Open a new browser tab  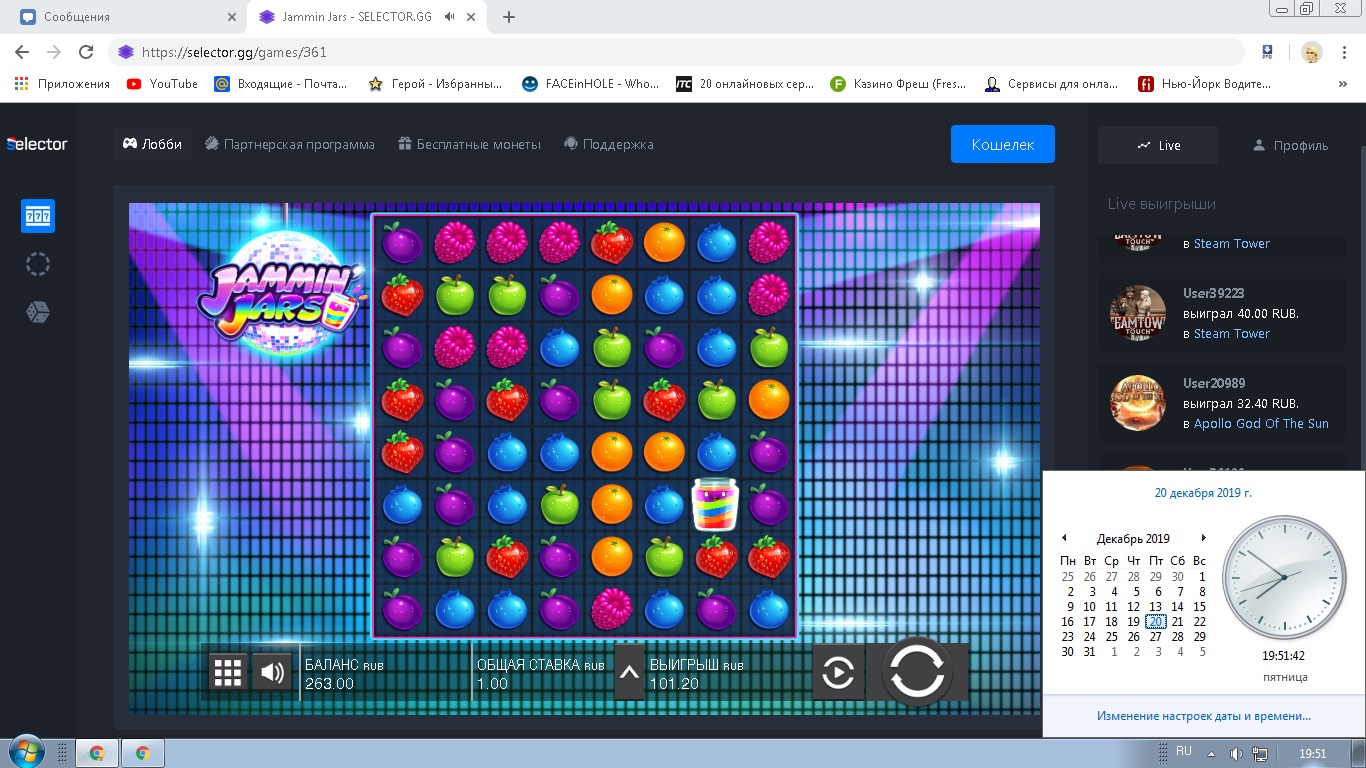point(509,17)
